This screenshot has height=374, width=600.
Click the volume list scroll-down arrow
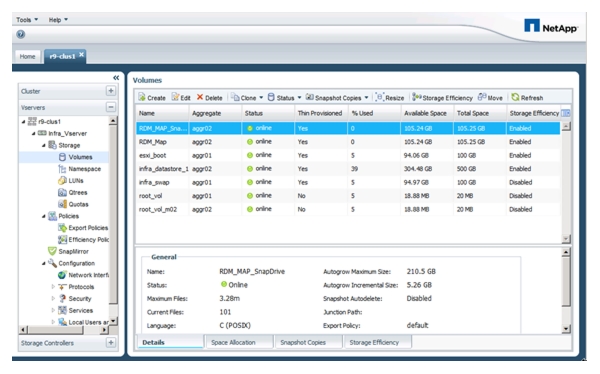pos(566,239)
